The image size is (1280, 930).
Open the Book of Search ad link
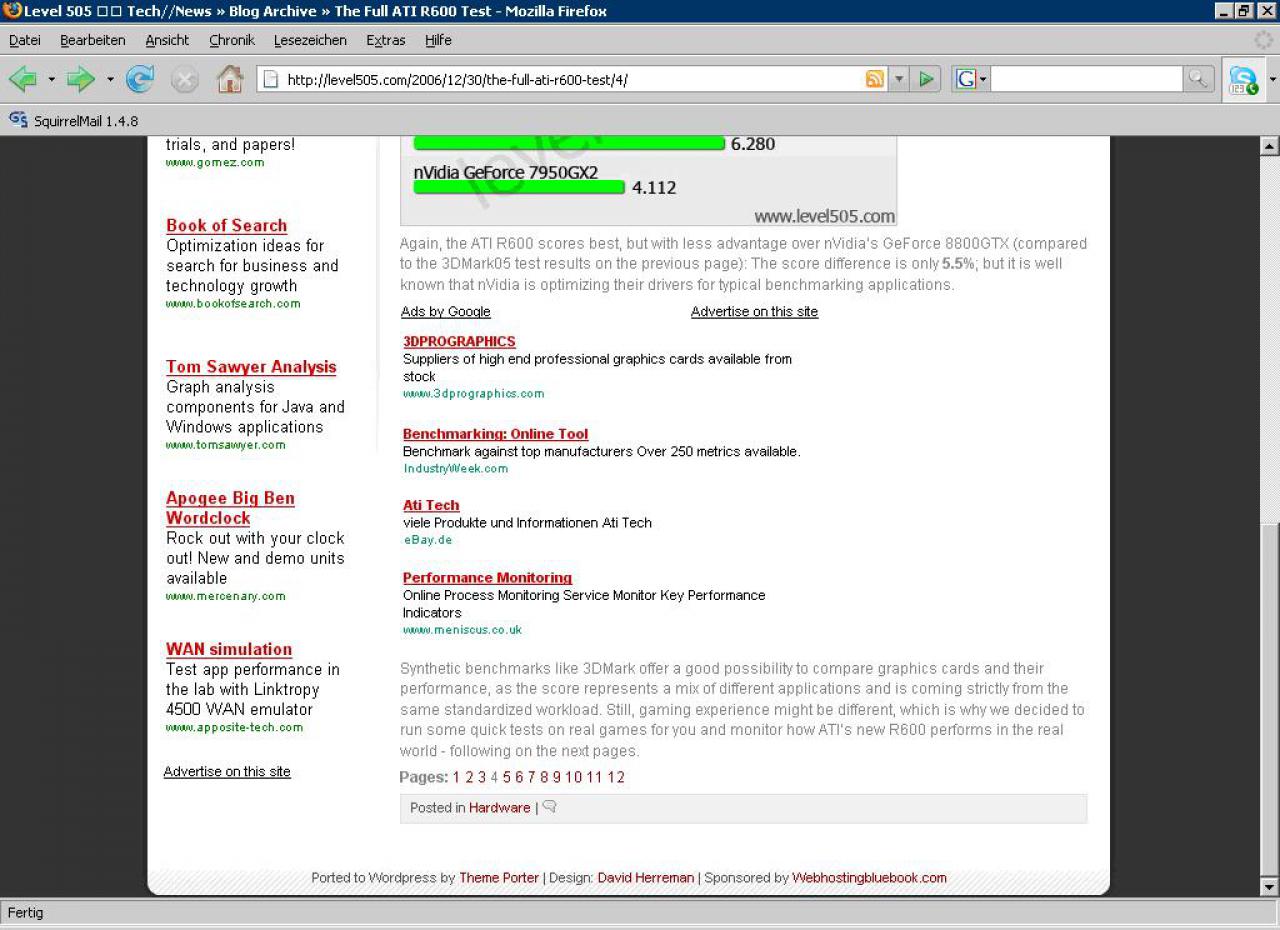tap(226, 226)
